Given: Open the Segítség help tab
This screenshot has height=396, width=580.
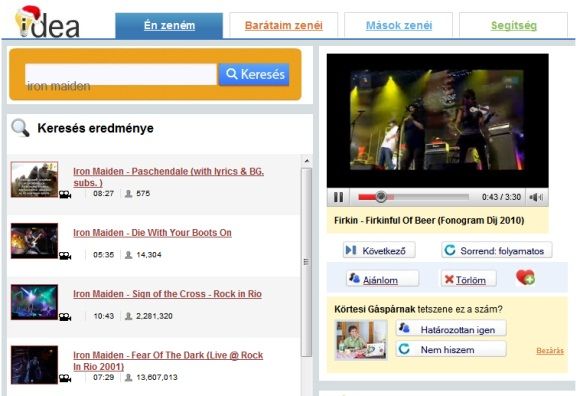Looking at the screenshot, I should (513, 26).
